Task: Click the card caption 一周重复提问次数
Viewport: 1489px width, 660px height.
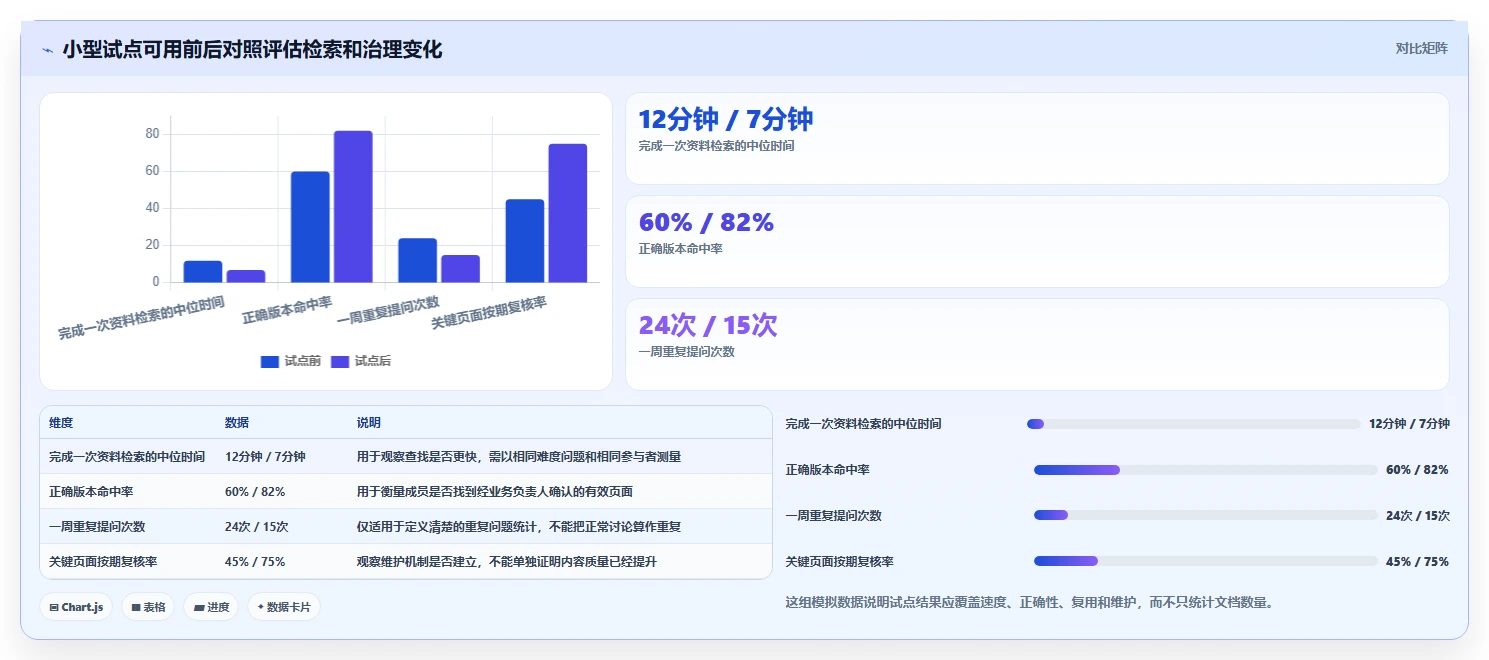Action: pyautogui.click(x=687, y=352)
